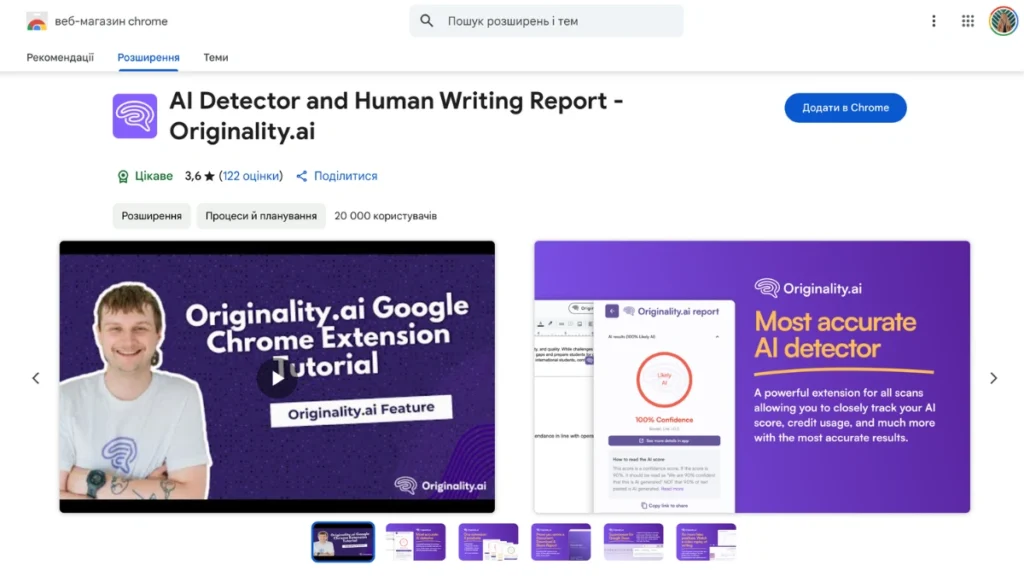Switch to the Теми tab

coord(215,58)
